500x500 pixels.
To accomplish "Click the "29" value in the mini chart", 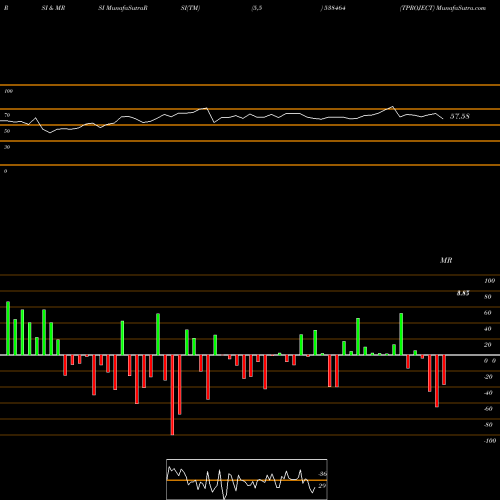I will pyautogui.click(x=322, y=486).
